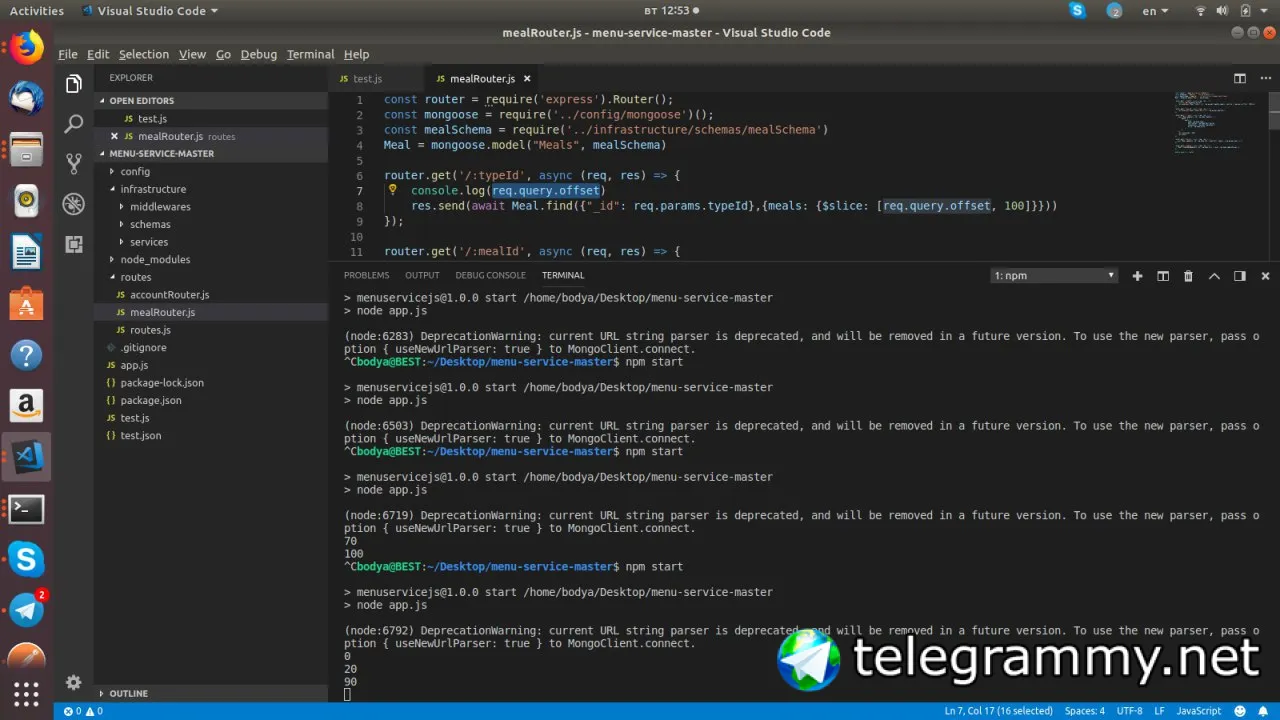Switch to the Output panel tab
Screen dimensions: 1280x720
[x=422, y=276]
